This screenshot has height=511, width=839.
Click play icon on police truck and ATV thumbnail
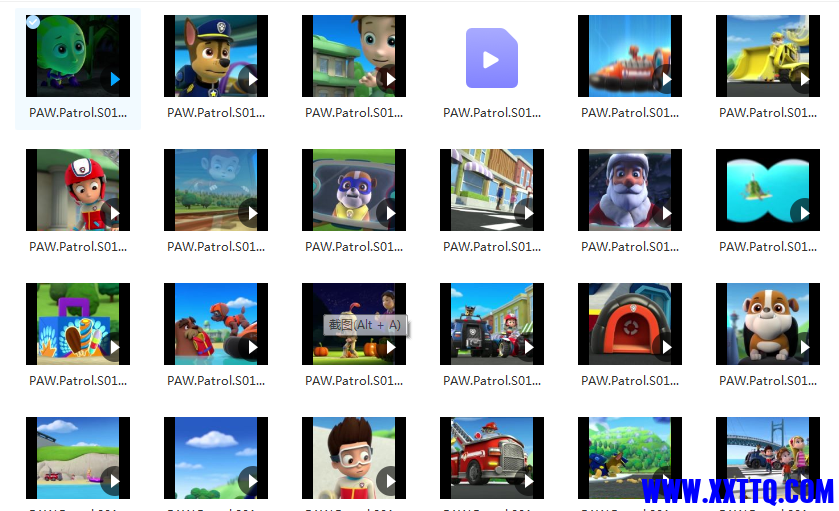pos(529,347)
